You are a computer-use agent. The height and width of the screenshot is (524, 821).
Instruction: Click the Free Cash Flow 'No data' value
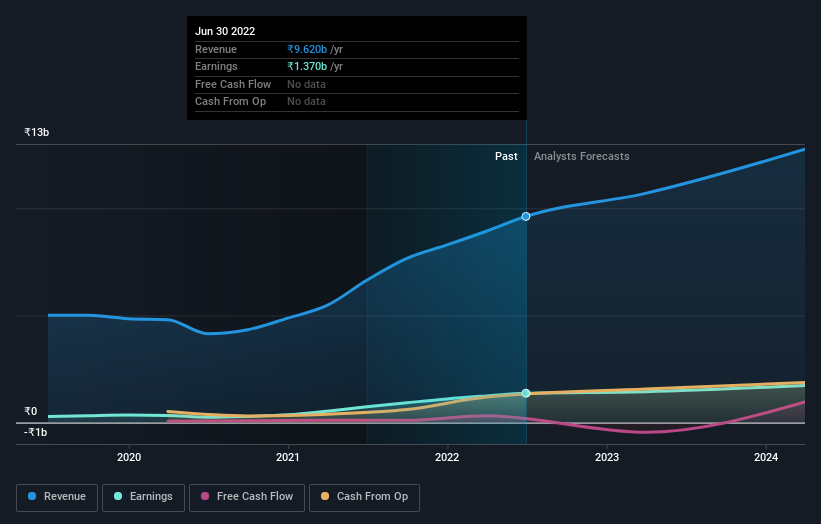pos(306,84)
